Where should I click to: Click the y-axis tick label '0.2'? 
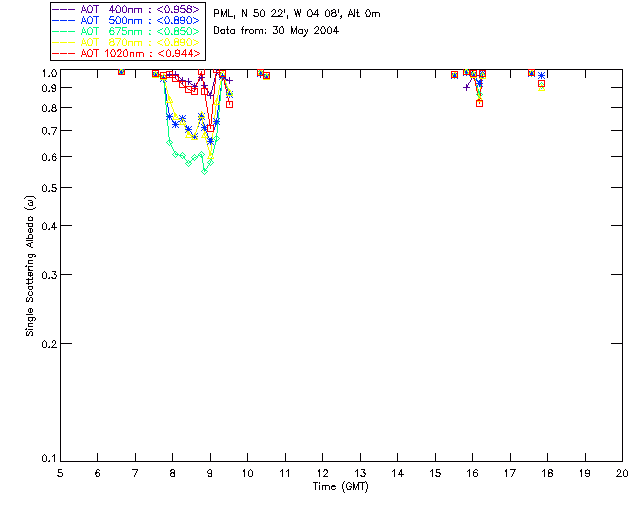(x=49, y=344)
